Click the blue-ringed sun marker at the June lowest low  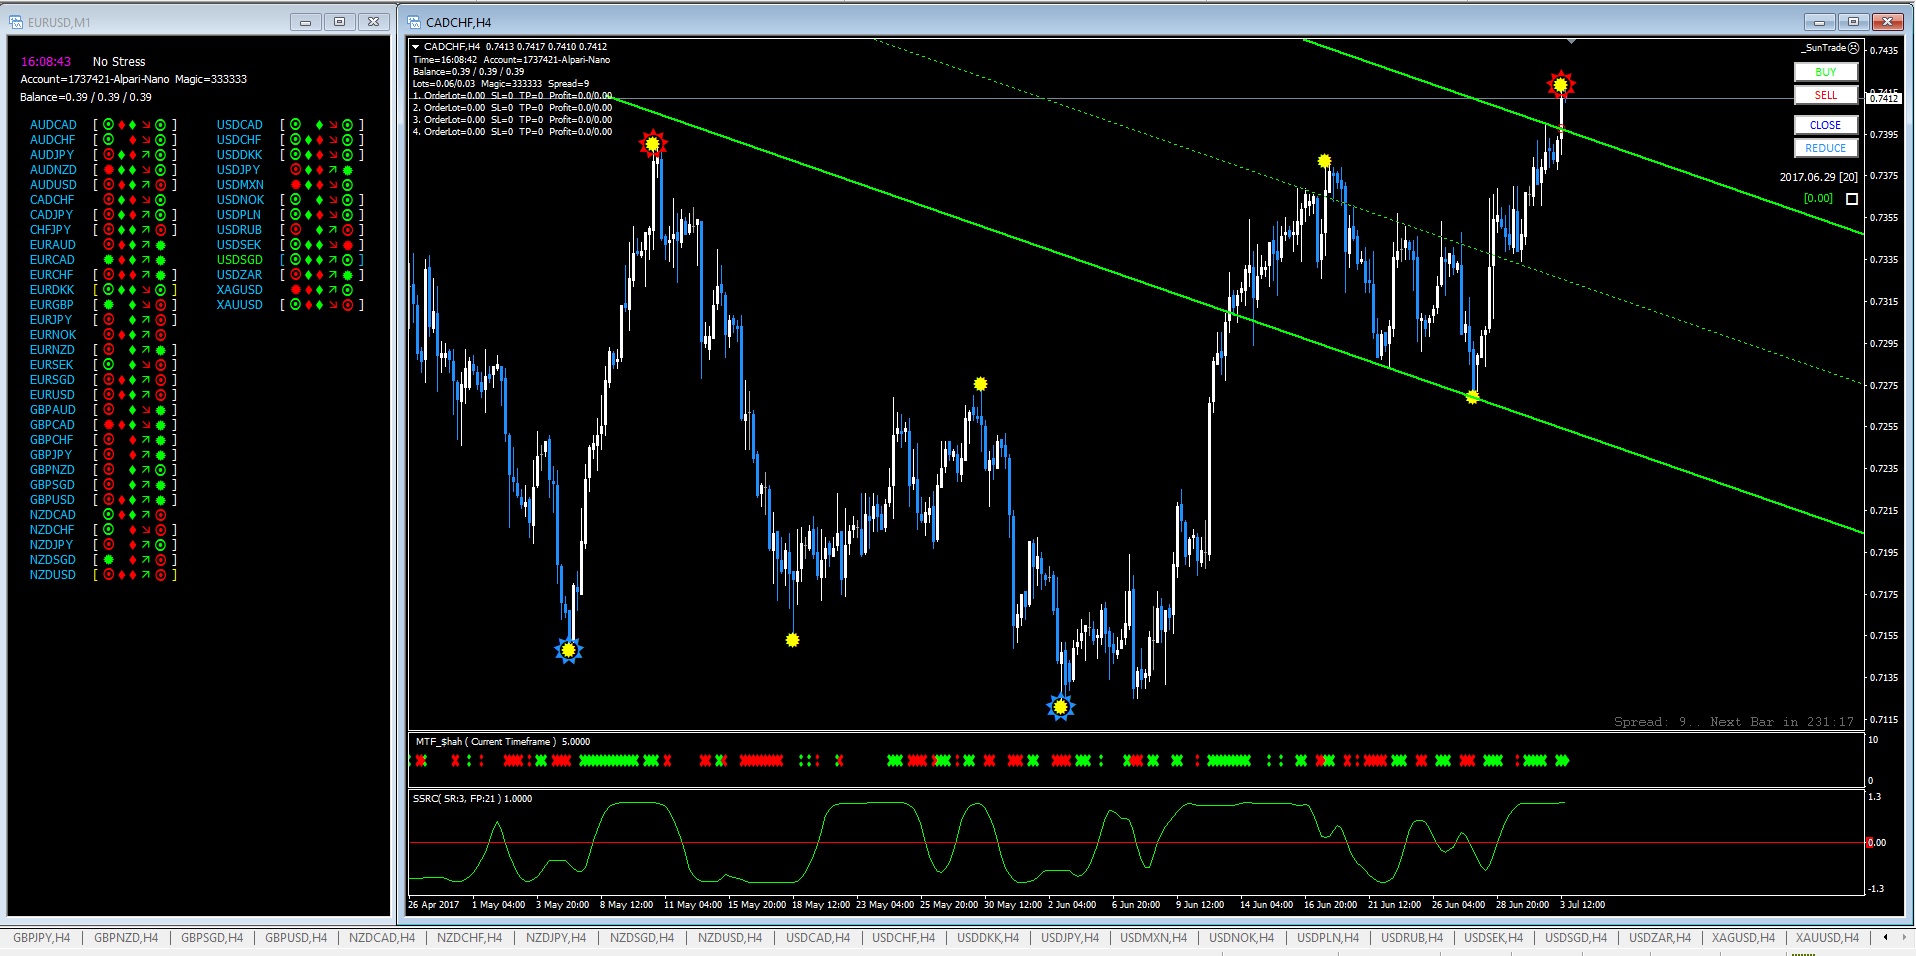1060,707
